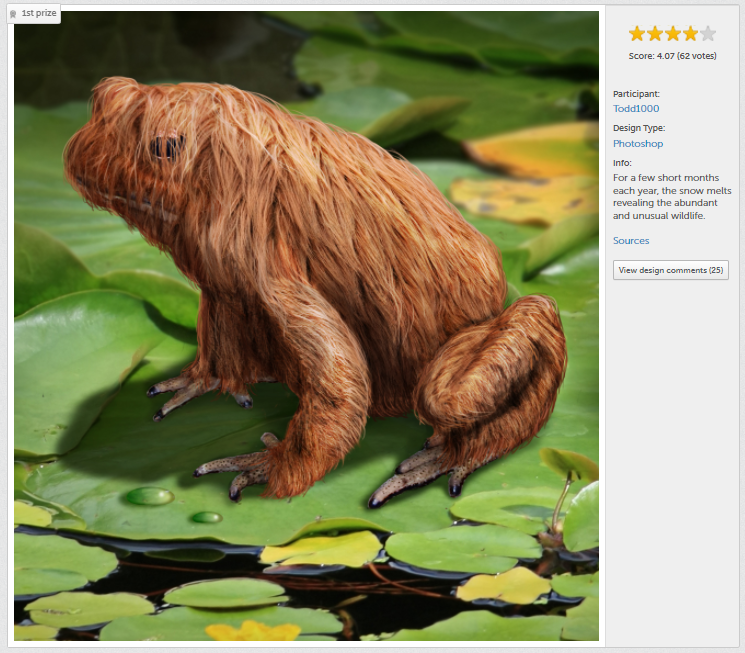The width and height of the screenshot is (745, 653).
Task: Click View design comments (25) button
Action: [670, 270]
